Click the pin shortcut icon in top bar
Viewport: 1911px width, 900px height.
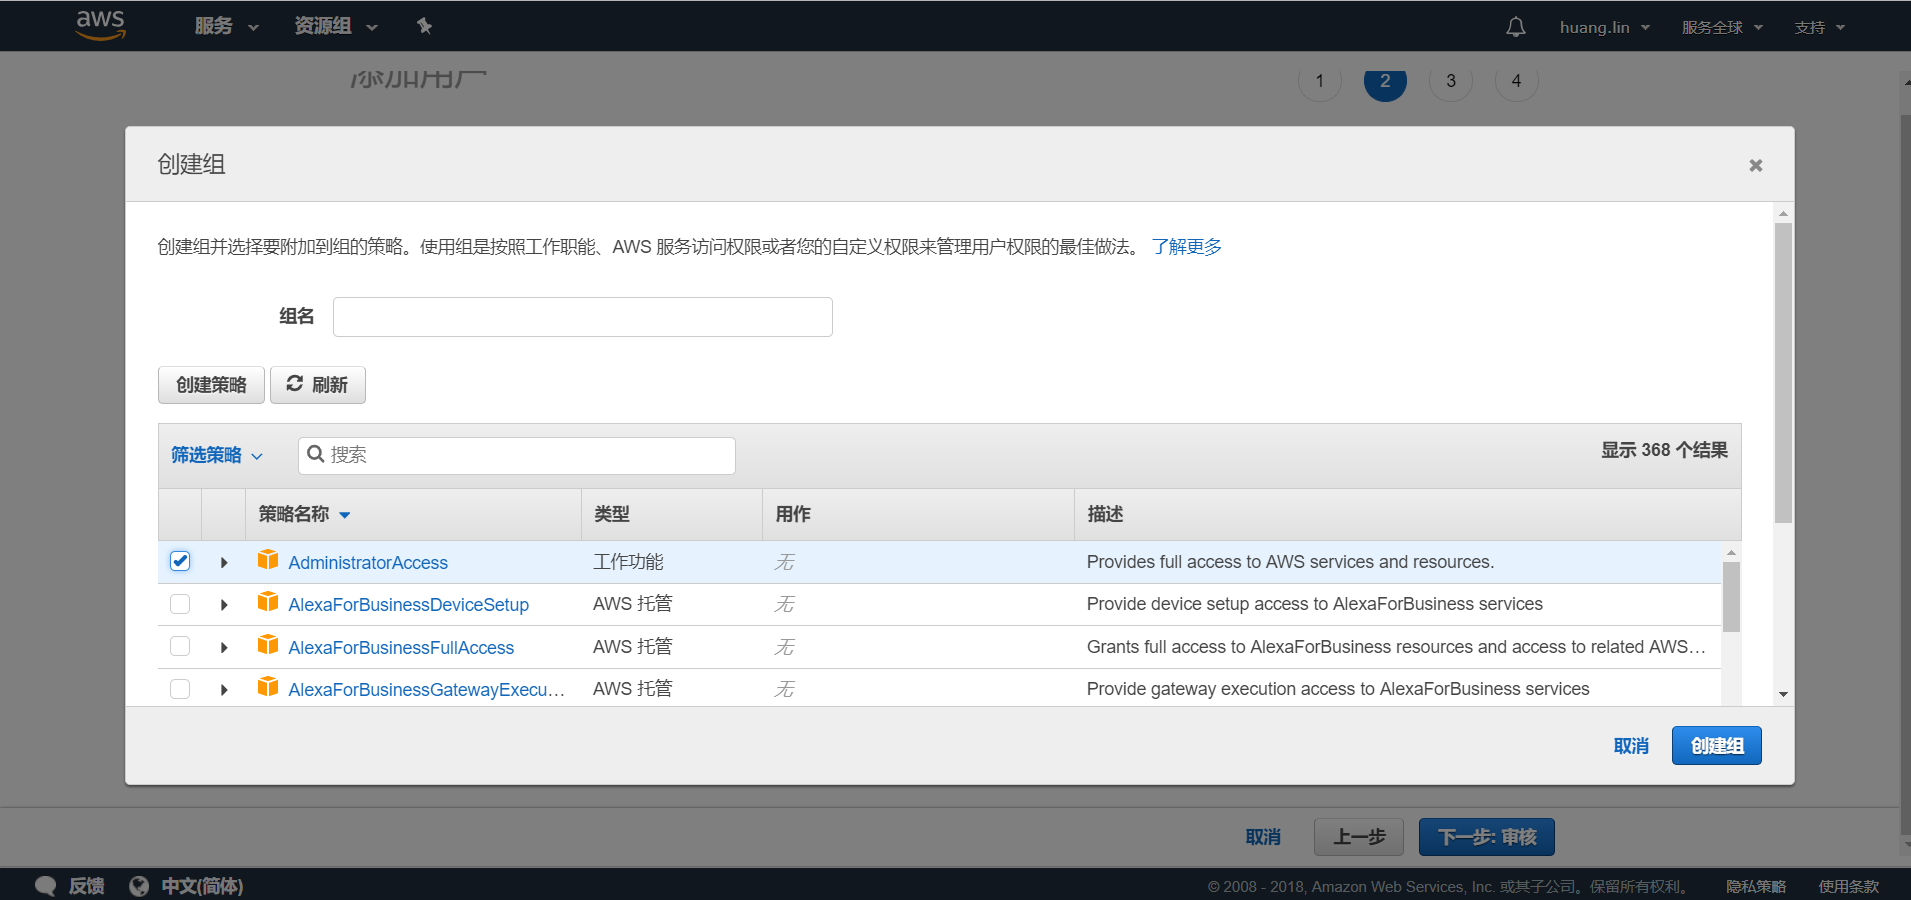click(424, 26)
